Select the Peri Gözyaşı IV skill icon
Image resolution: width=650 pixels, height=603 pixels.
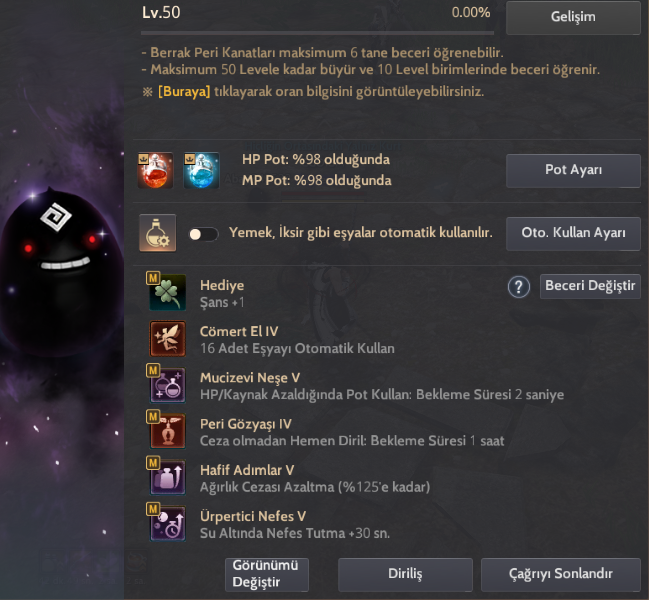tap(167, 431)
